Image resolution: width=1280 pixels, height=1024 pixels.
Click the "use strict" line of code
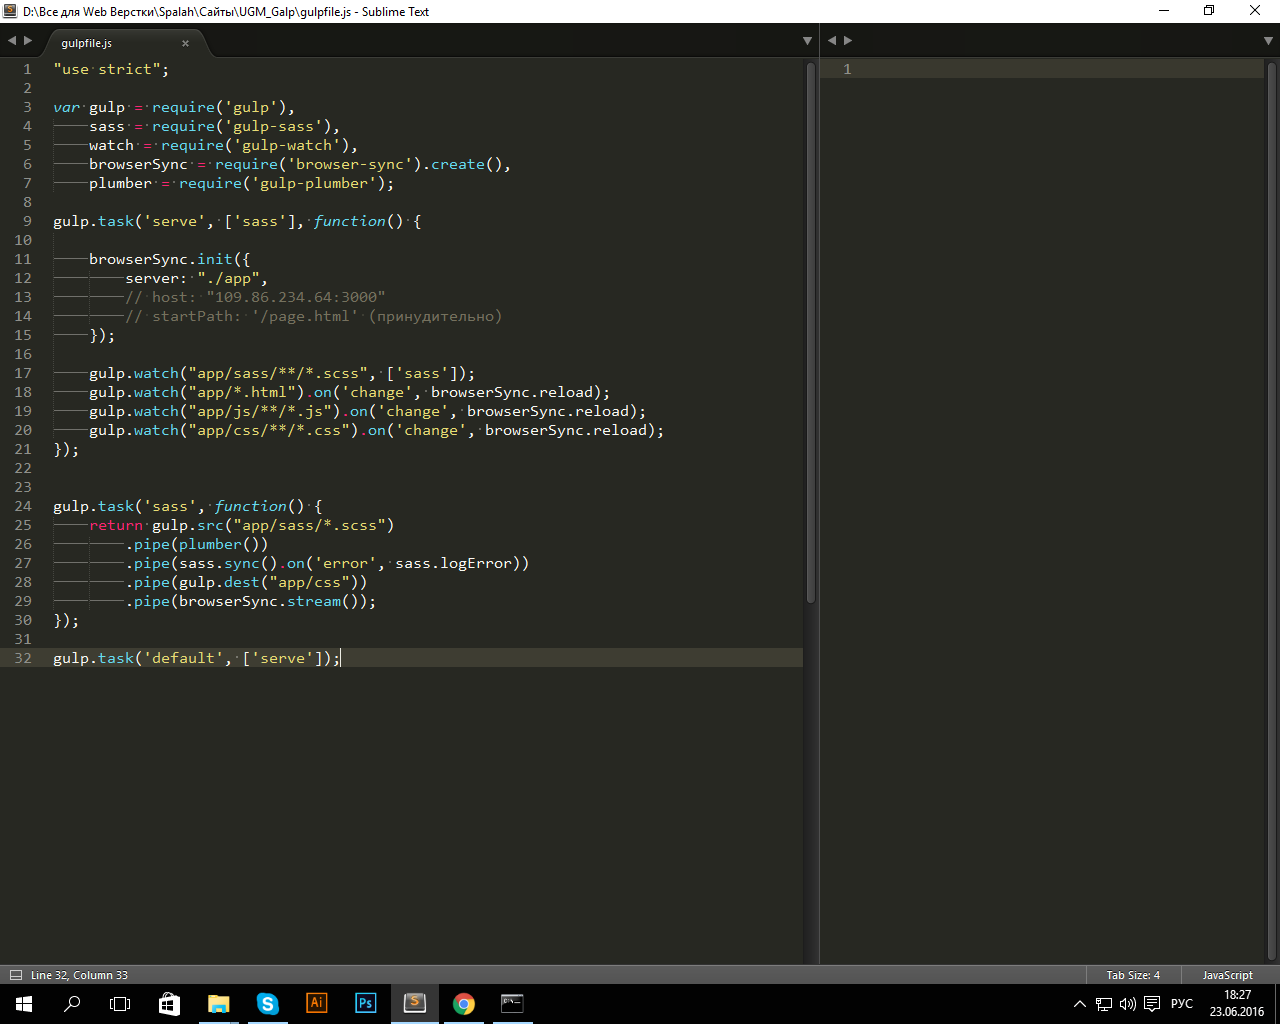[111, 69]
